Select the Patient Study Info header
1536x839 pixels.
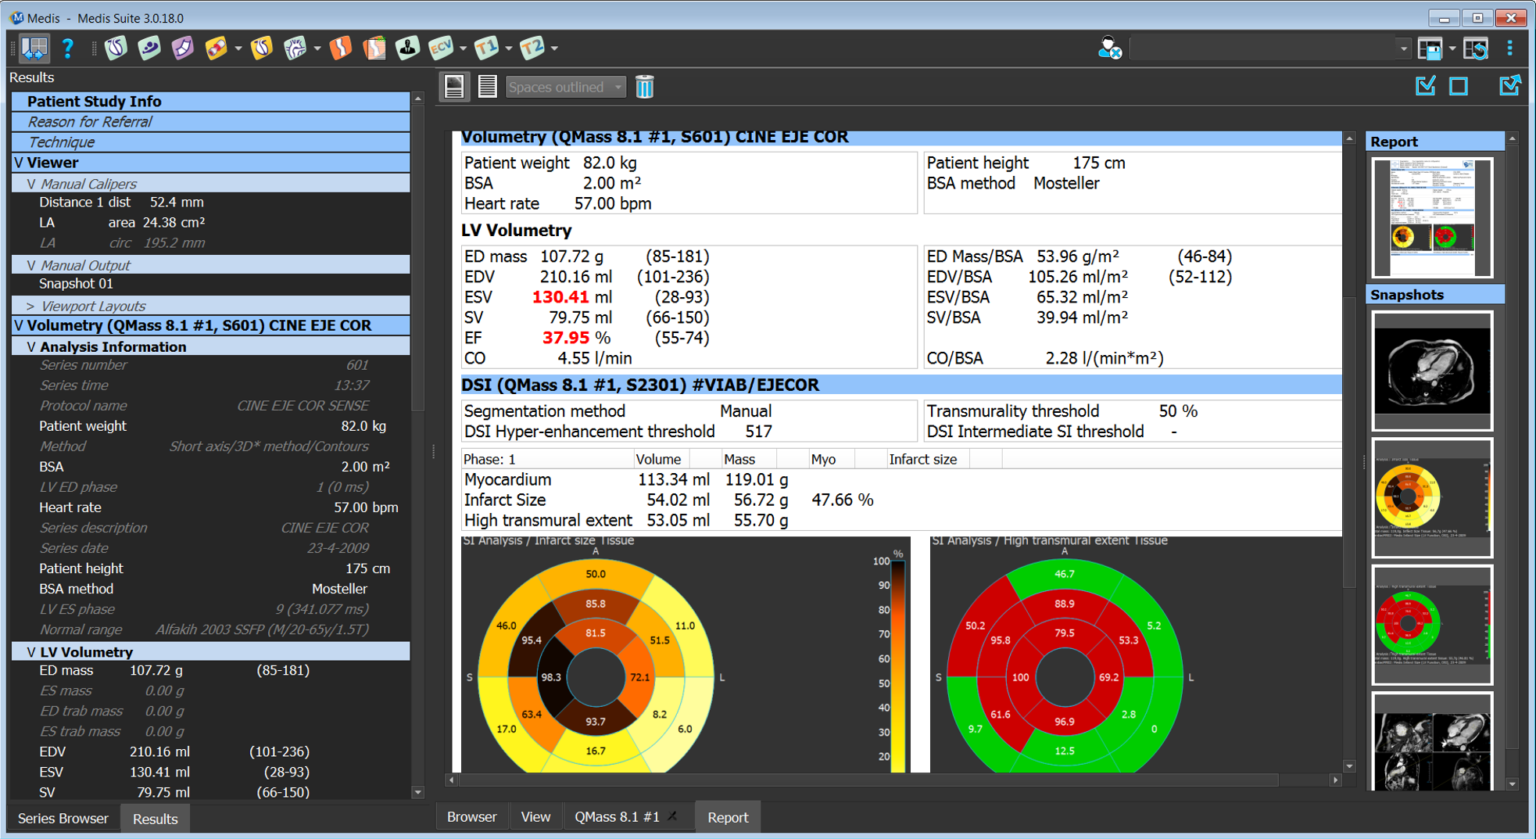(94, 101)
